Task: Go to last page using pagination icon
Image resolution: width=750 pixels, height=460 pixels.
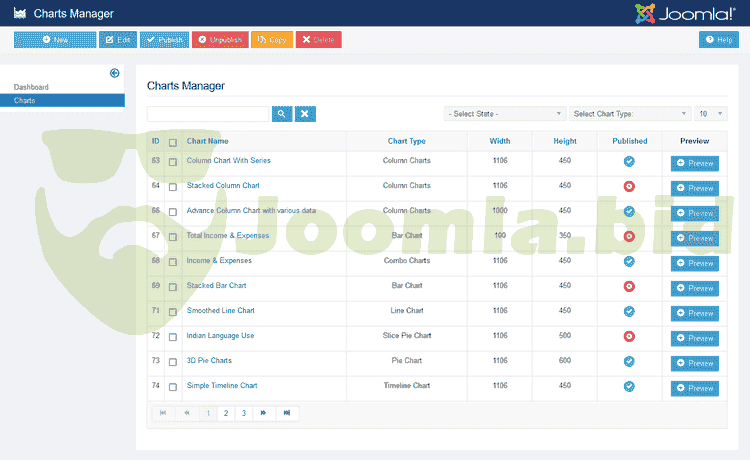Action: pos(287,413)
